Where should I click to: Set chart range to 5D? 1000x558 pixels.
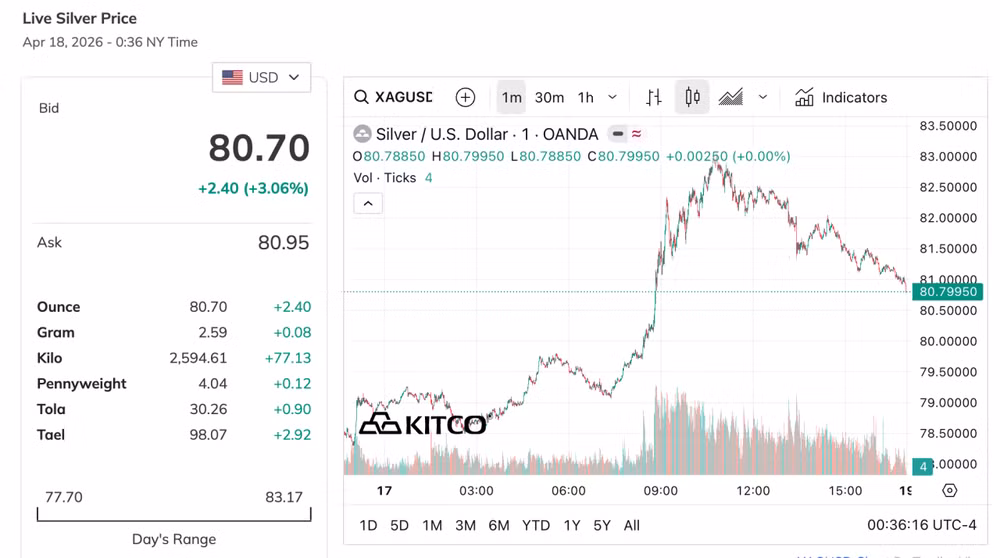coord(399,525)
